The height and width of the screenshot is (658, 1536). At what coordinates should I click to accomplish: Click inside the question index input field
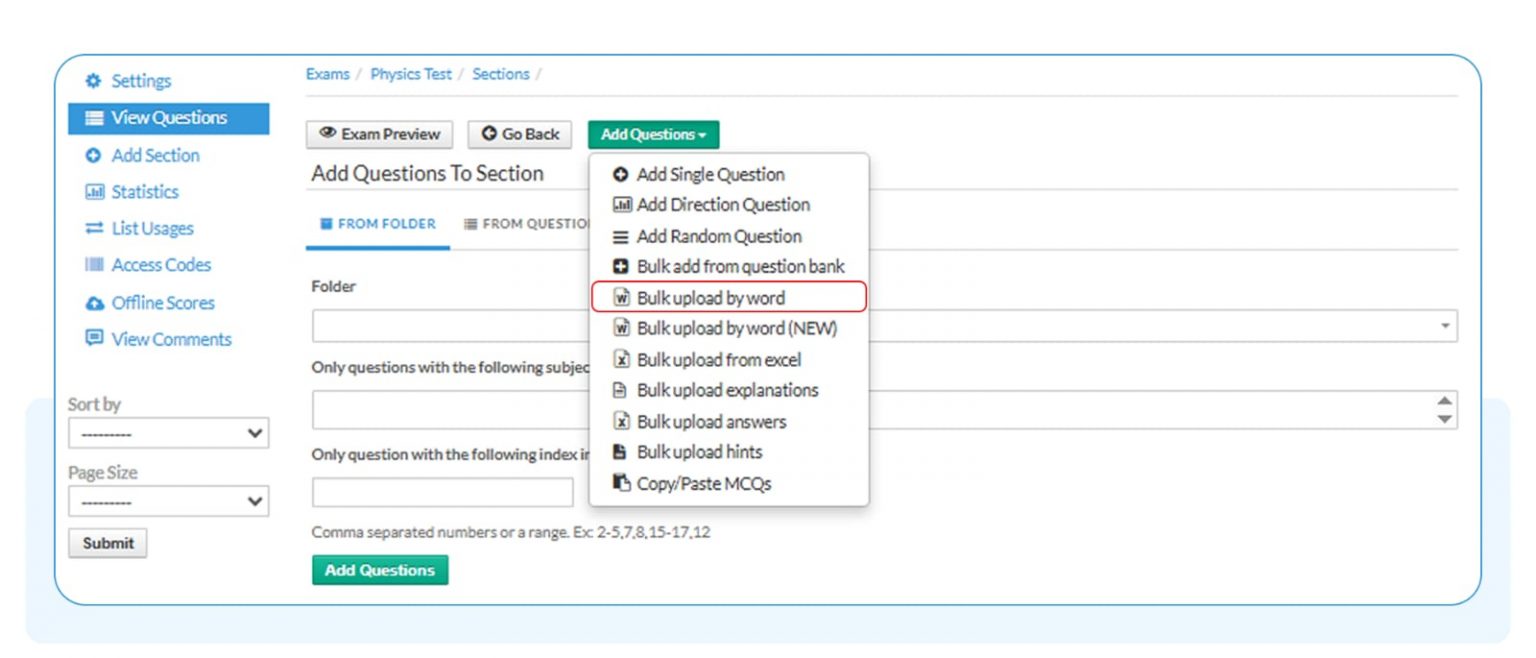[441, 491]
